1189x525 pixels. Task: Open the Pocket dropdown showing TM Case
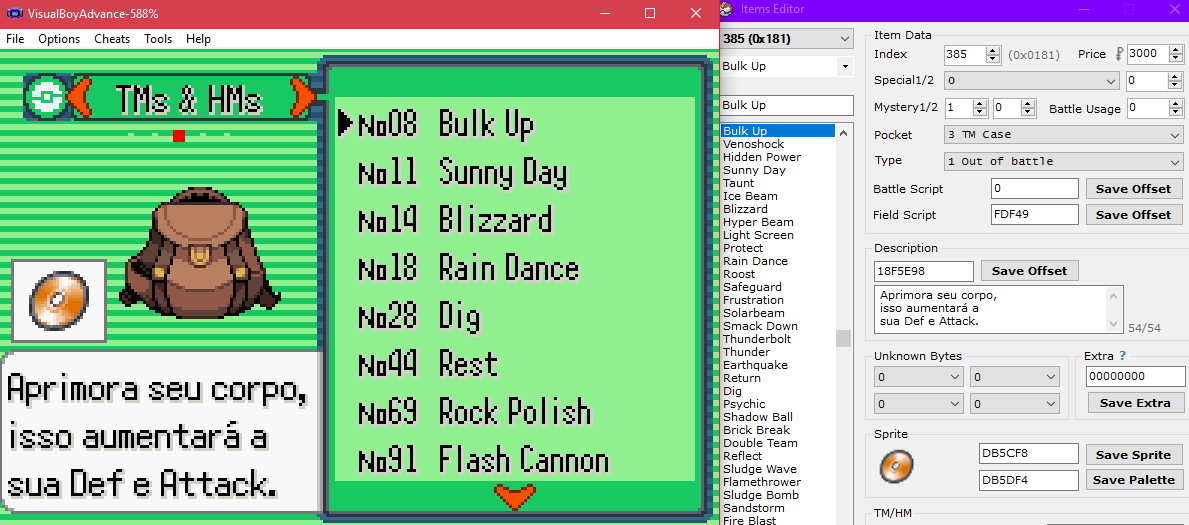click(1063, 135)
